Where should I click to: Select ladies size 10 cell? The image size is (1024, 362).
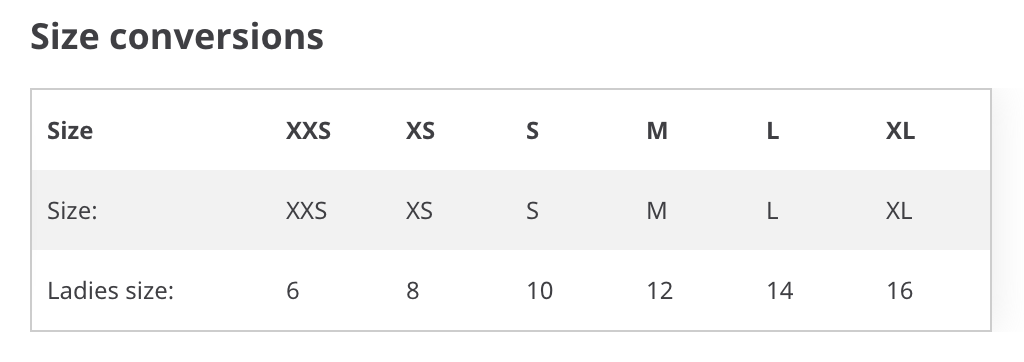coord(539,291)
